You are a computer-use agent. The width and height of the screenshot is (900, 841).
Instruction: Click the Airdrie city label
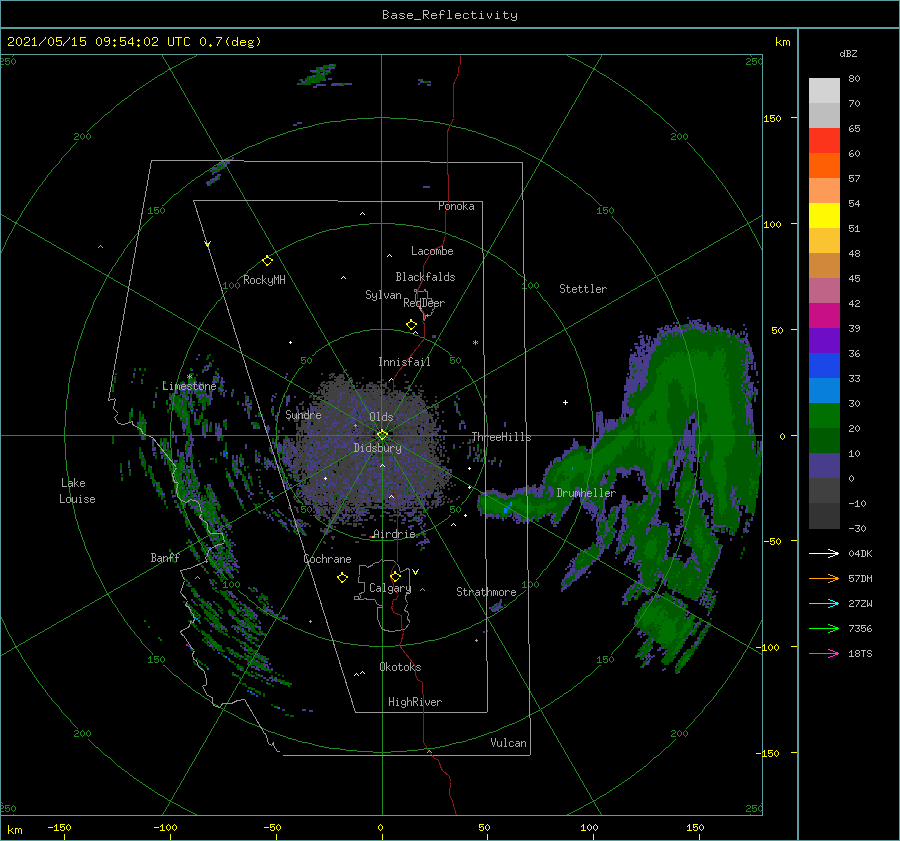(x=394, y=534)
